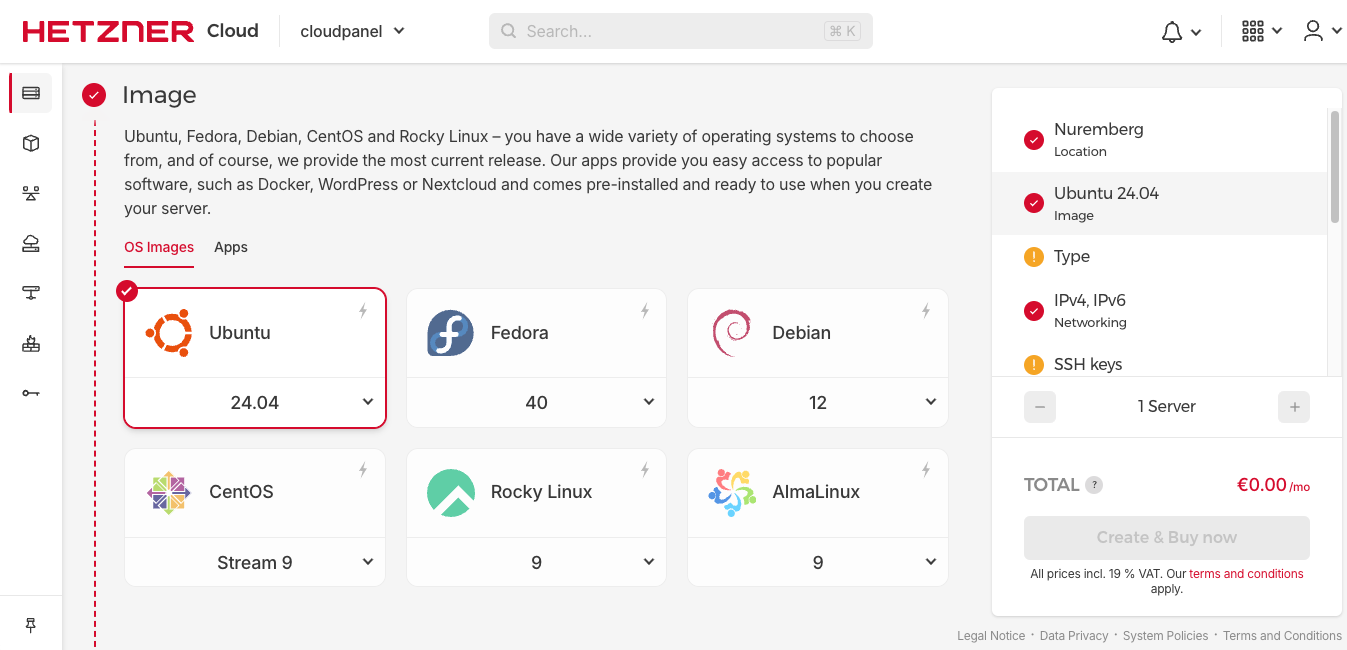1347x650 pixels.
Task: Open the Ubuntu version dropdown
Action: click(254, 402)
